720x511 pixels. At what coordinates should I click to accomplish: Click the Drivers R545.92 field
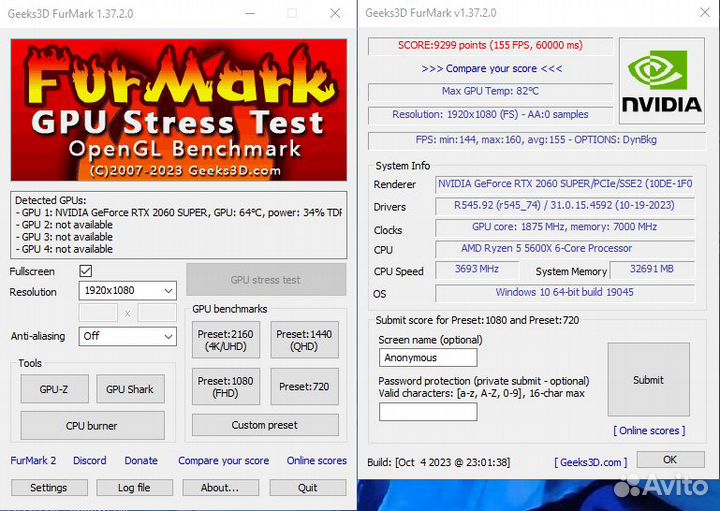[565, 205]
